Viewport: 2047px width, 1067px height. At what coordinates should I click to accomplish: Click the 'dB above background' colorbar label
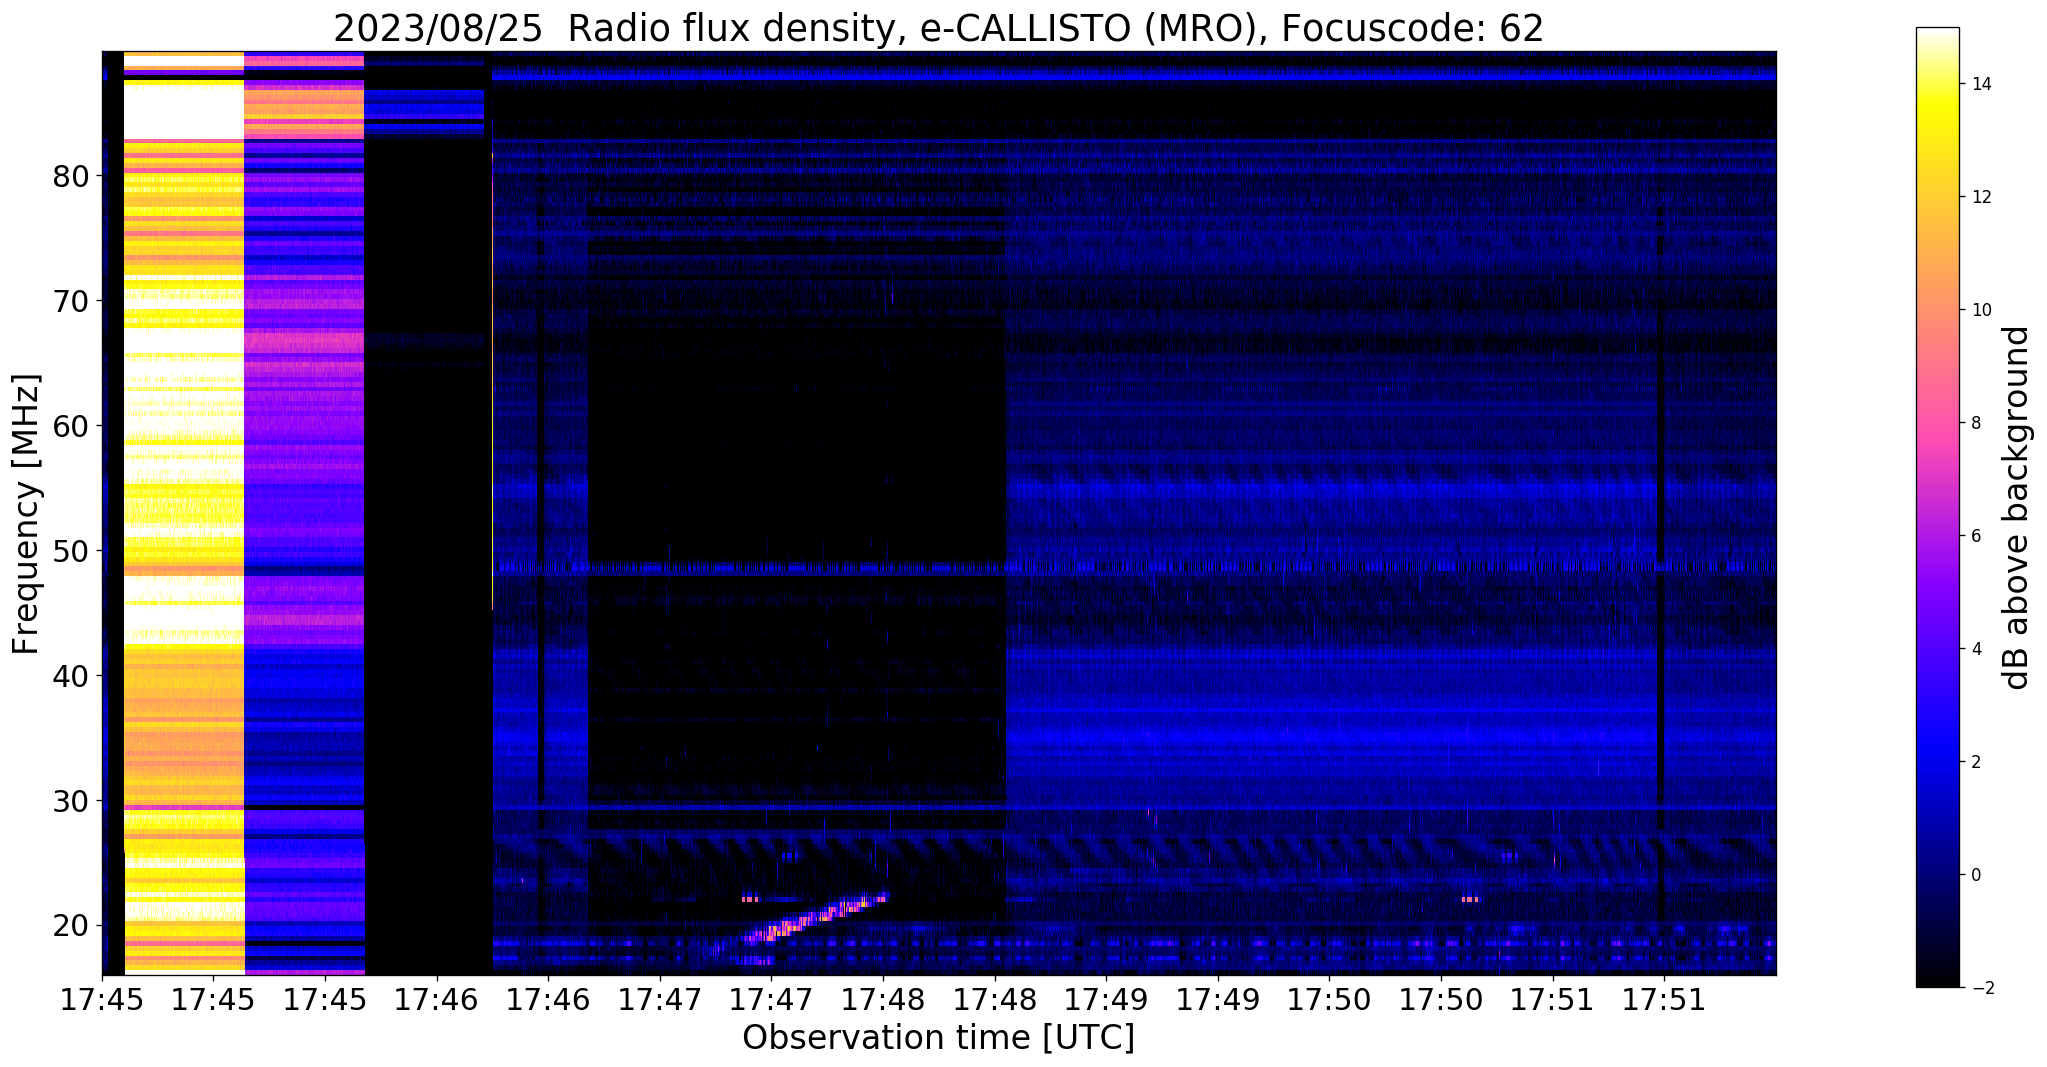(x=2017, y=508)
